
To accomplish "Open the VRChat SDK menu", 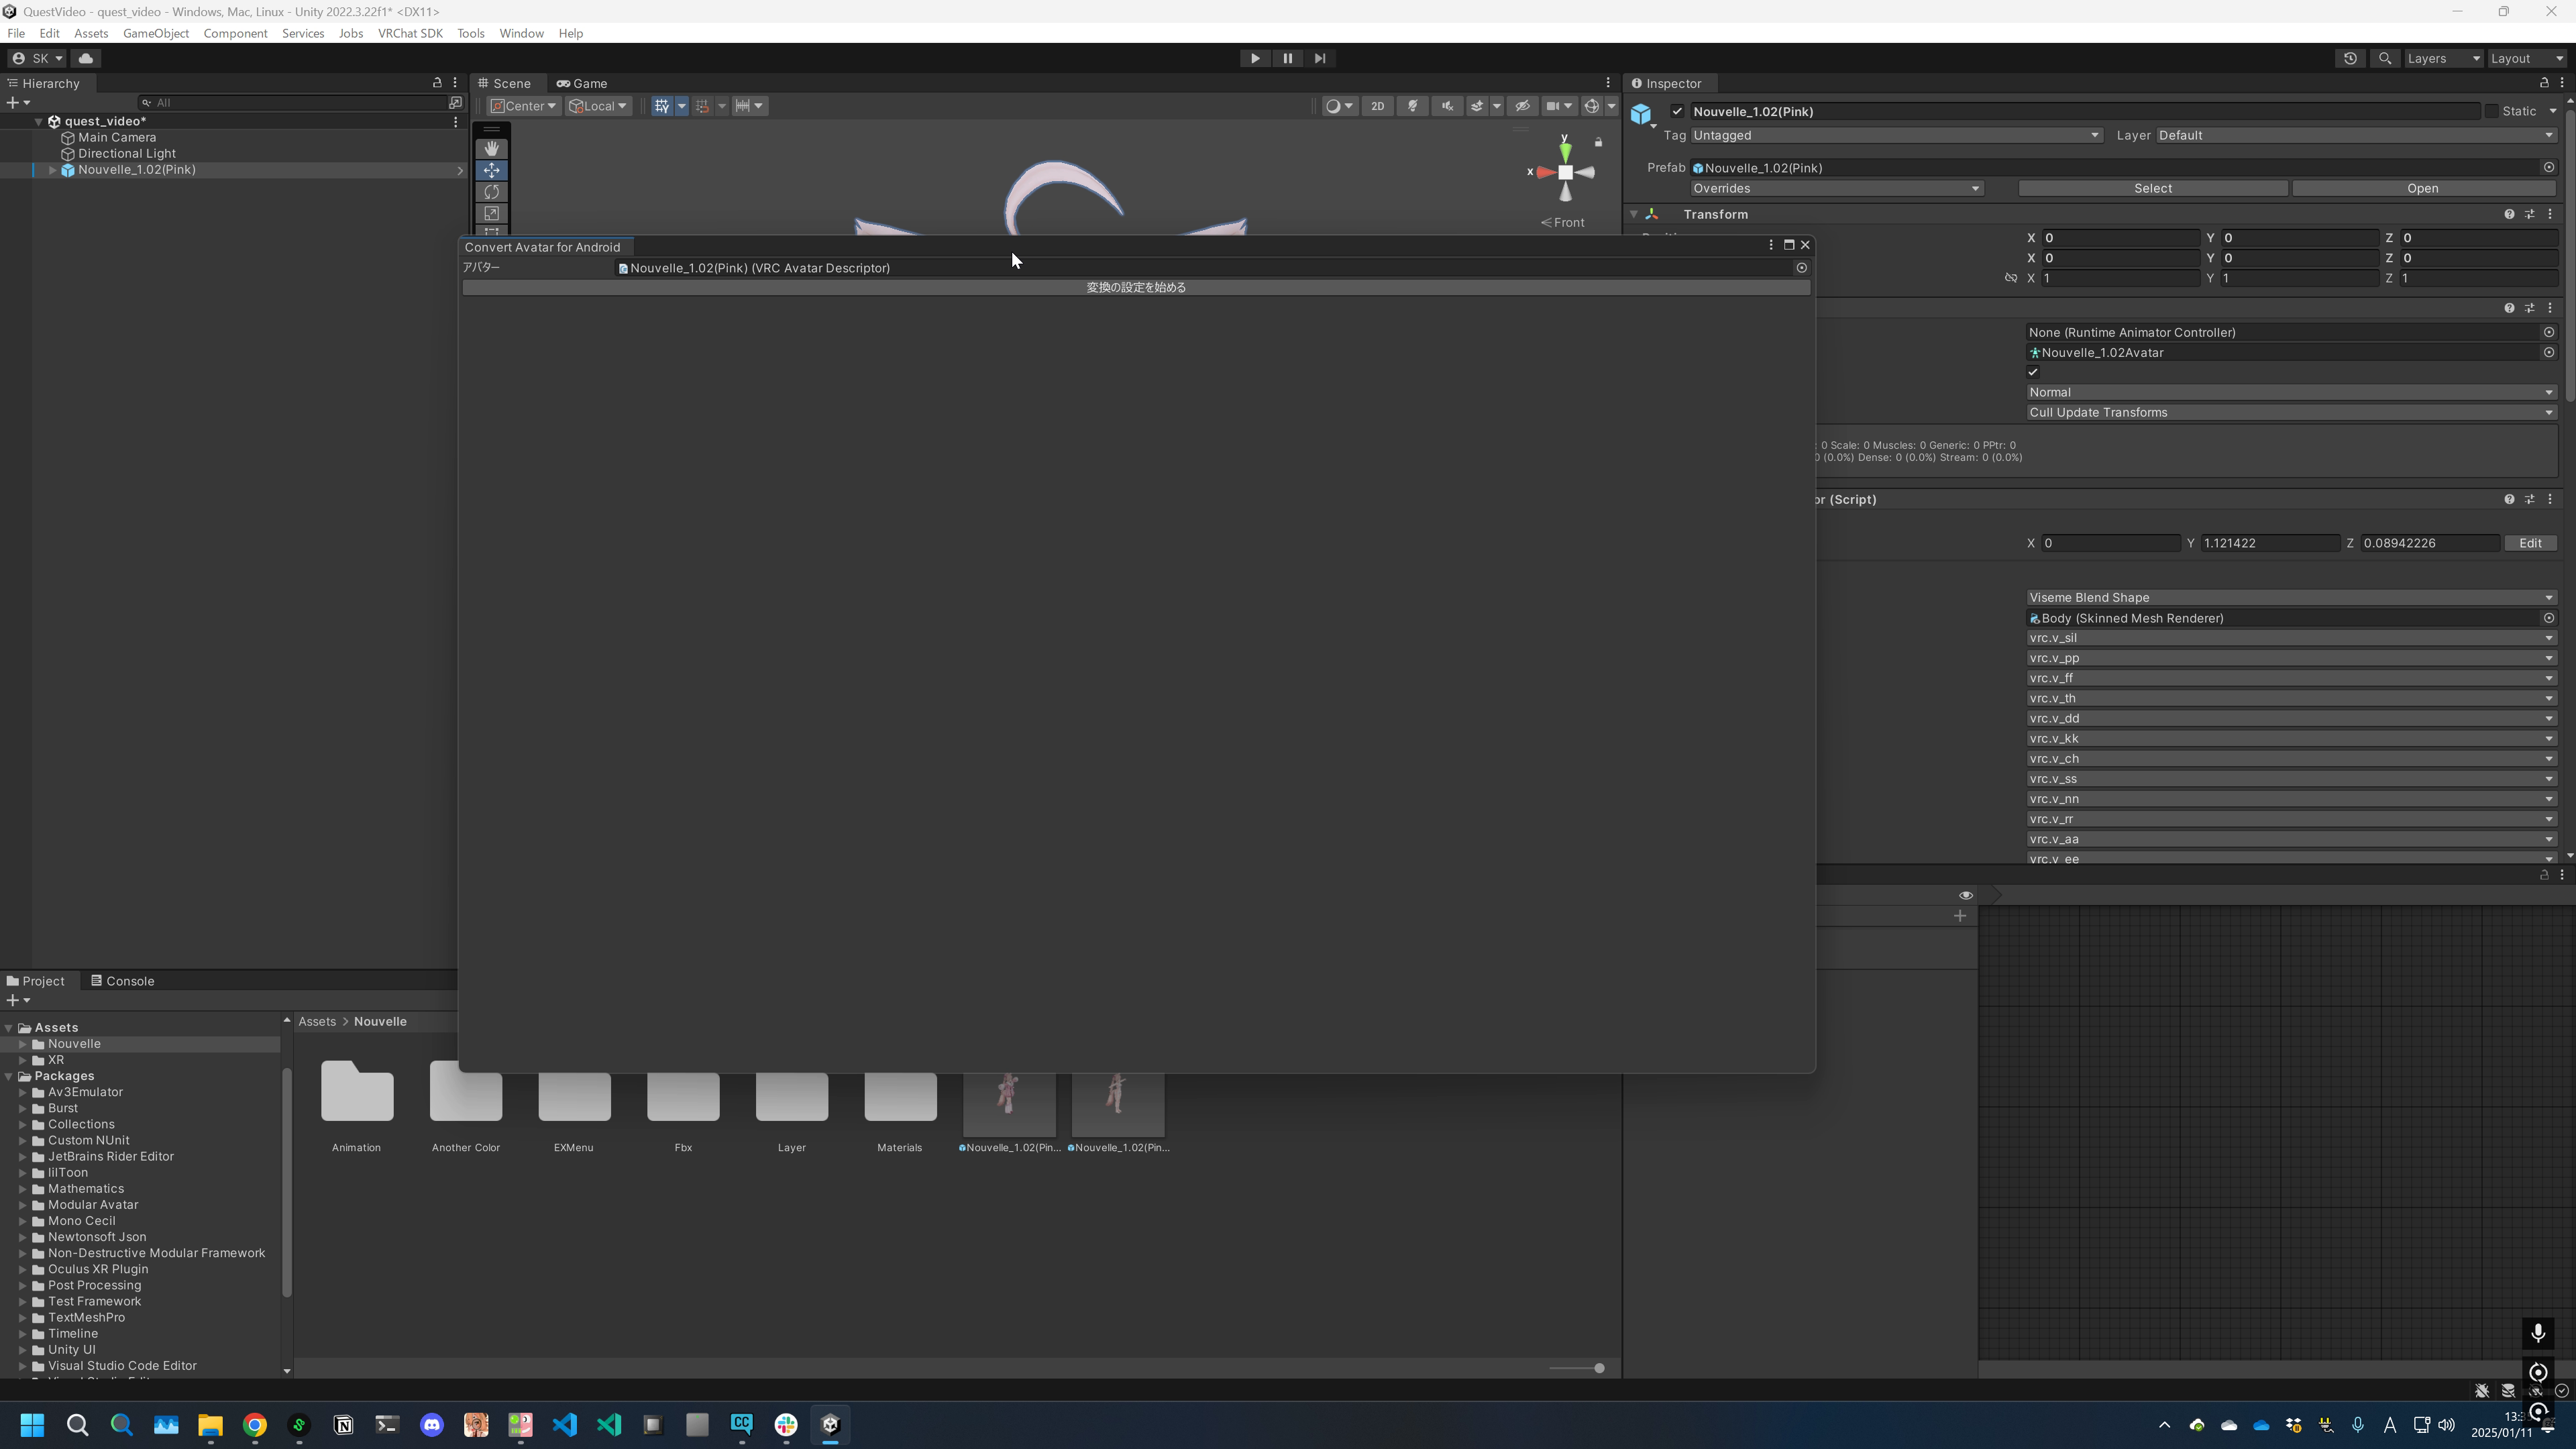I will (x=410, y=33).
